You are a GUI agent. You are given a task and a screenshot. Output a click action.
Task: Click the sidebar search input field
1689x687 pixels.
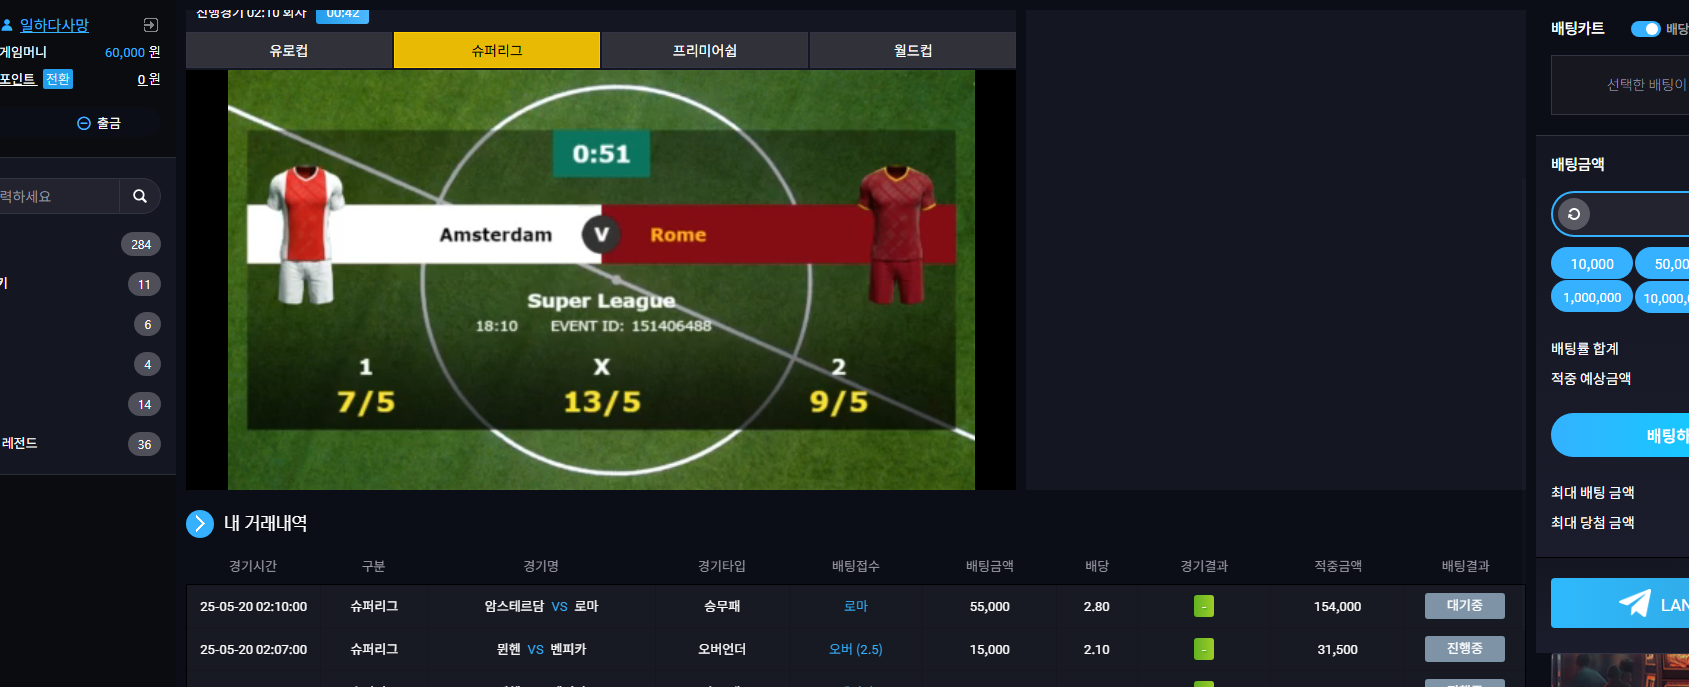58,196
